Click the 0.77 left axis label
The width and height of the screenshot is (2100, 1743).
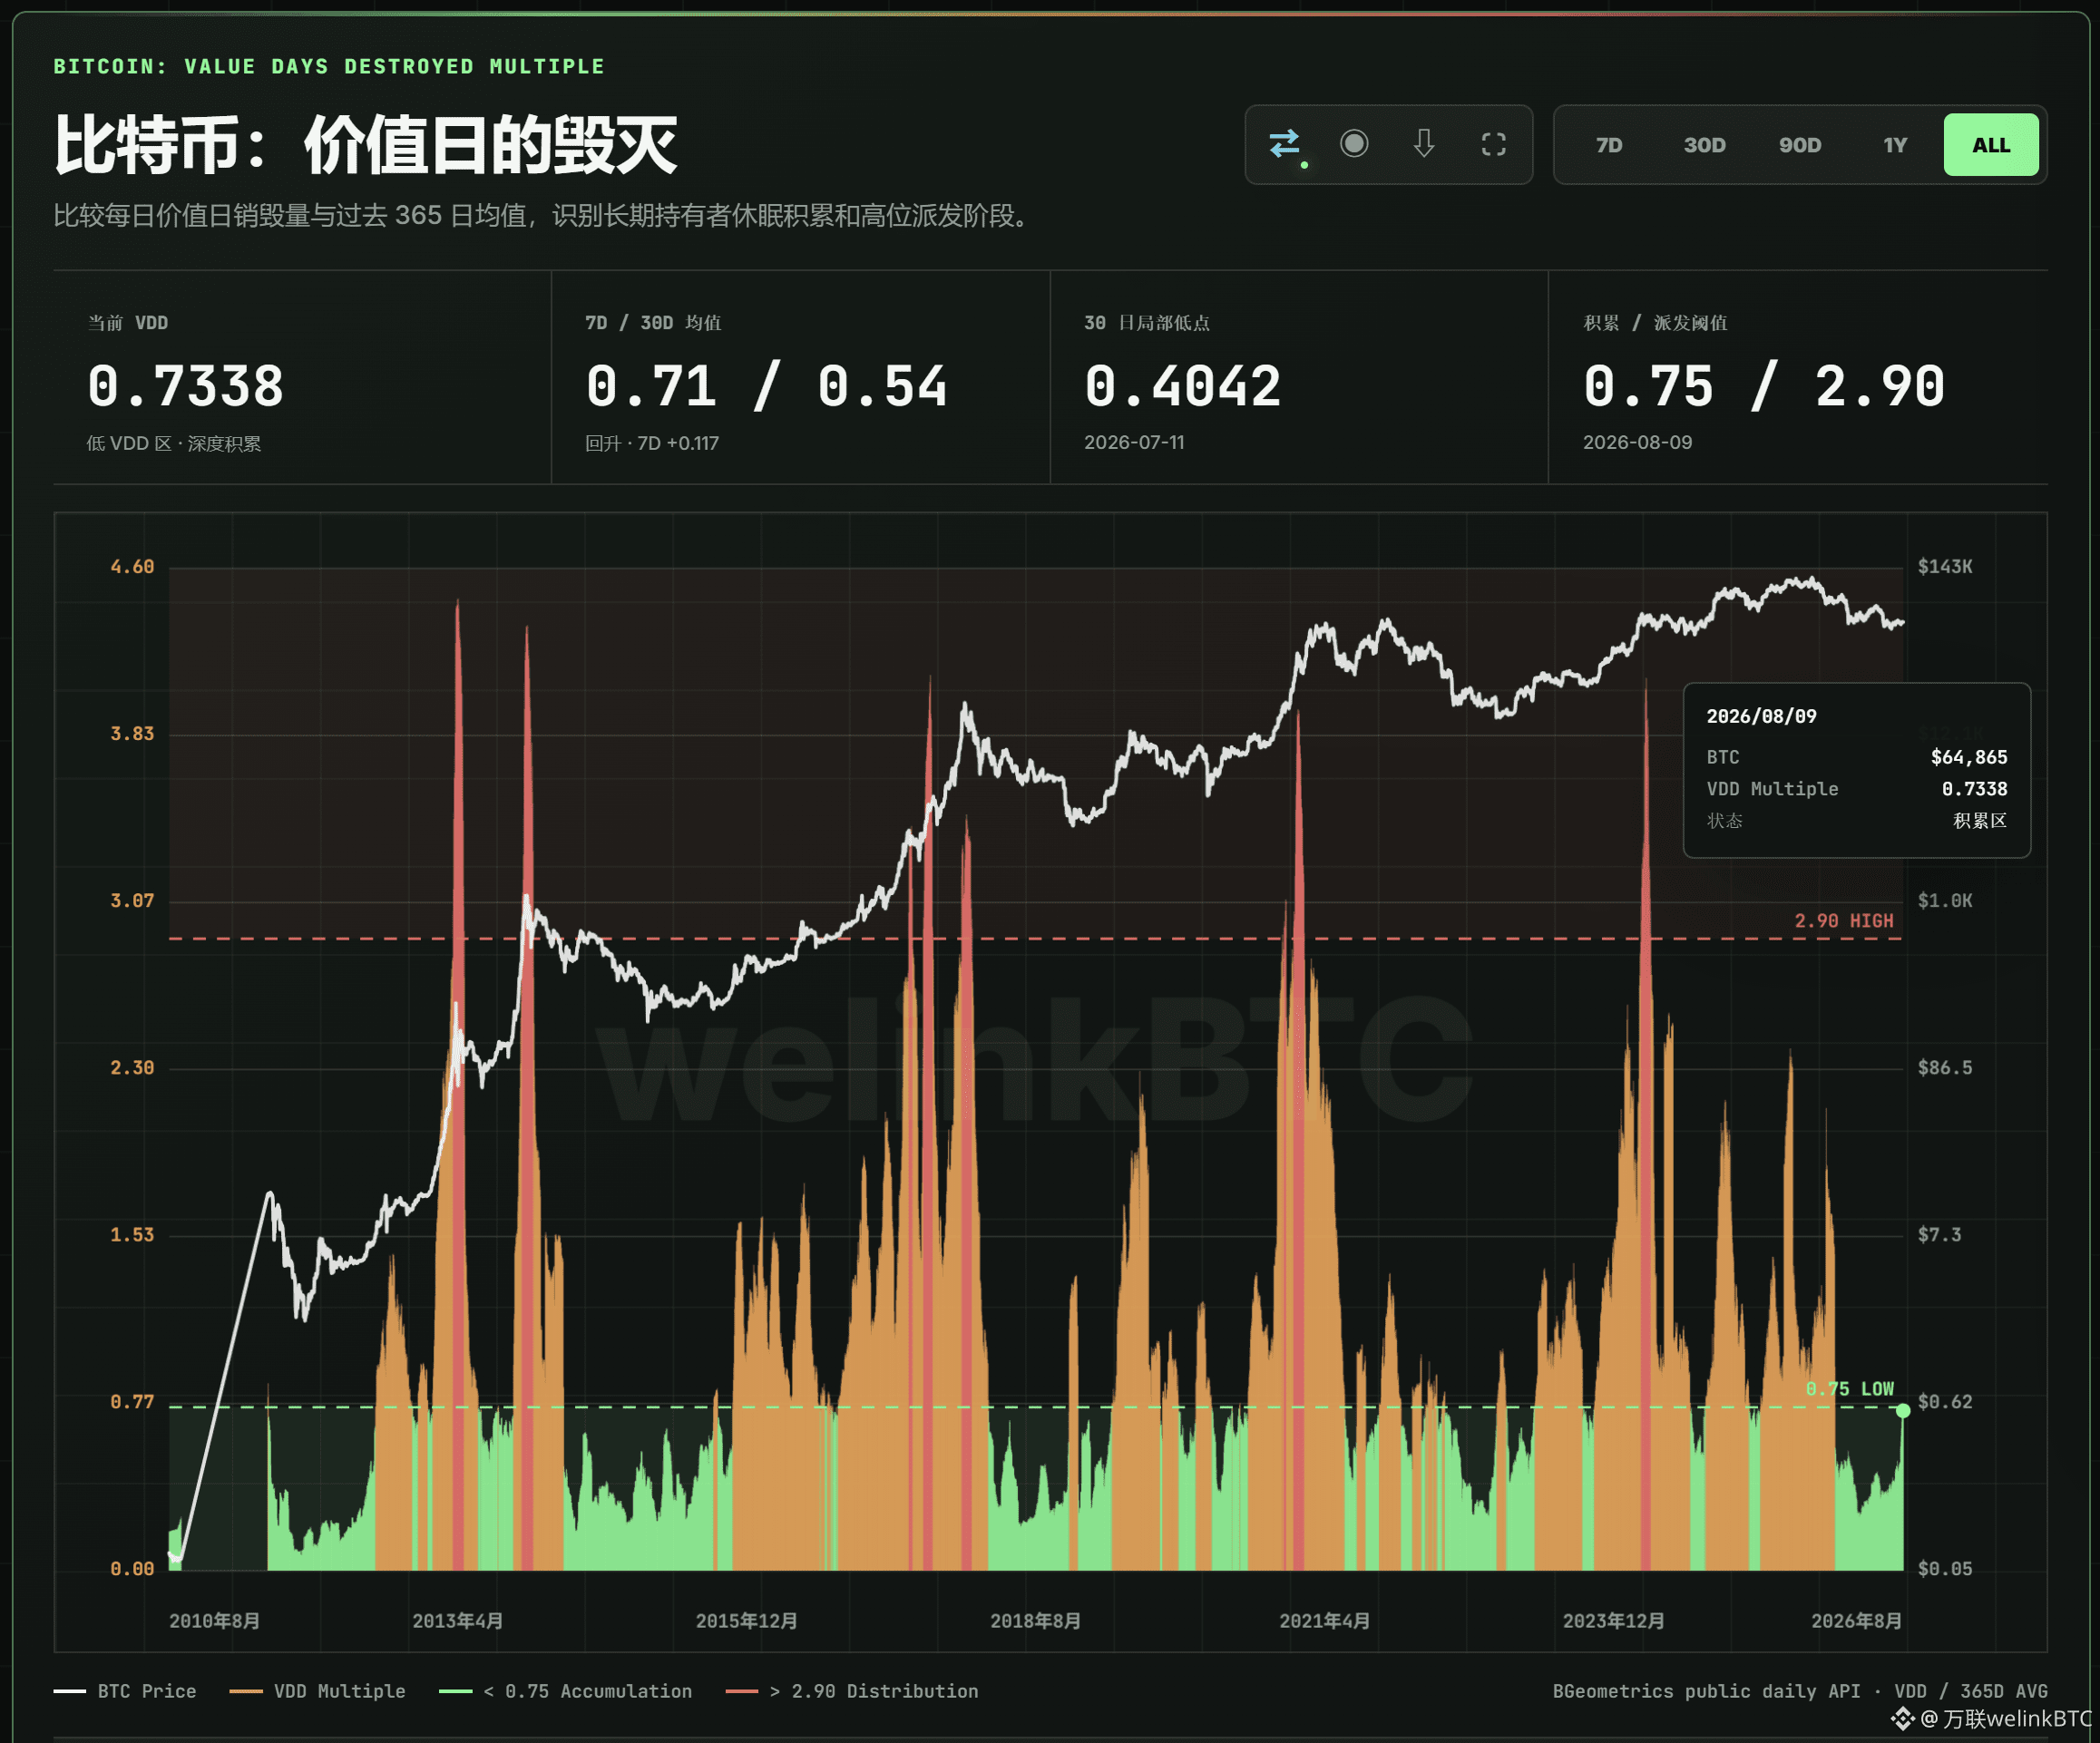pyautogui.click(x=132, y=1402)
